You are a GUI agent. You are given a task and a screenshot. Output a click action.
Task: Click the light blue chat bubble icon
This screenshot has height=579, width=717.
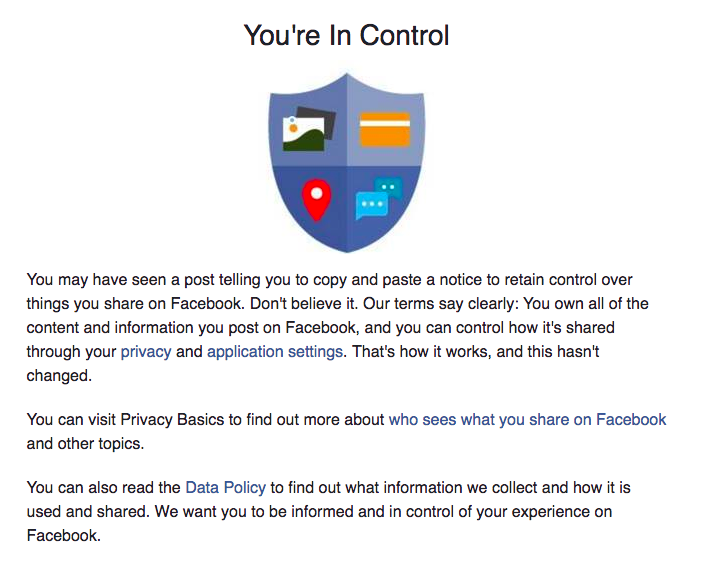[x=372, y=205]
